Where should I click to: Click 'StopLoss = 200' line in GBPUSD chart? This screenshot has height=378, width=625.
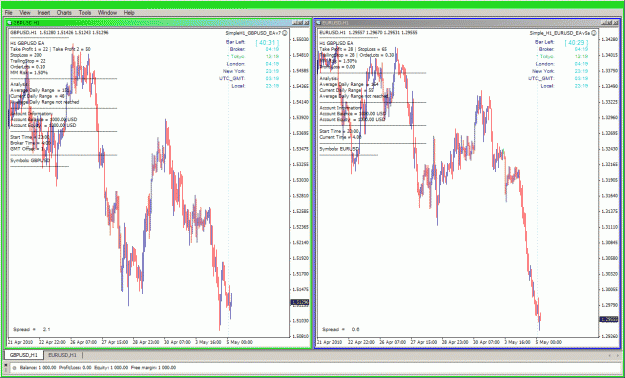click(x=26, y=55)
